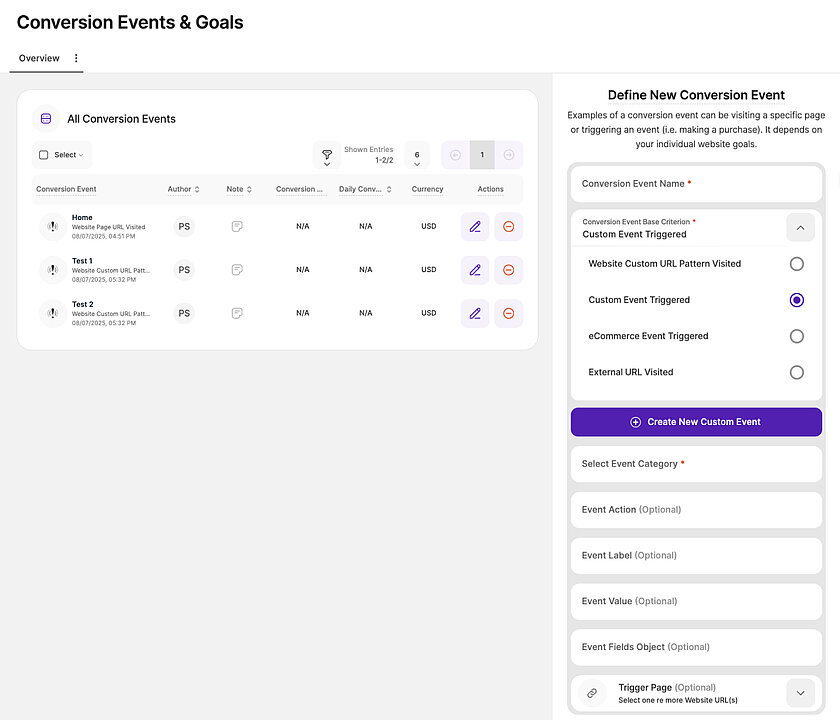
Task: Open the three-dot menu beside Overview
Action: (75, 58)
